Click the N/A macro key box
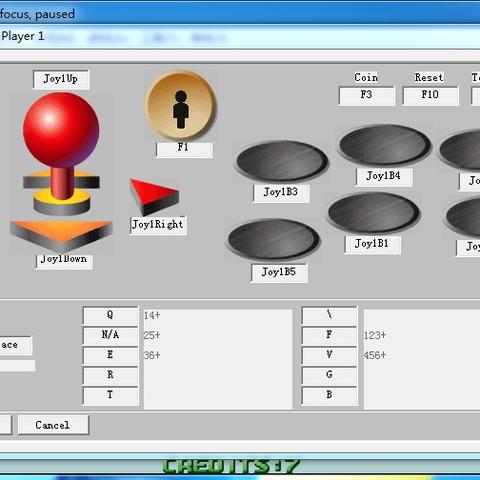 click(110, 335)
